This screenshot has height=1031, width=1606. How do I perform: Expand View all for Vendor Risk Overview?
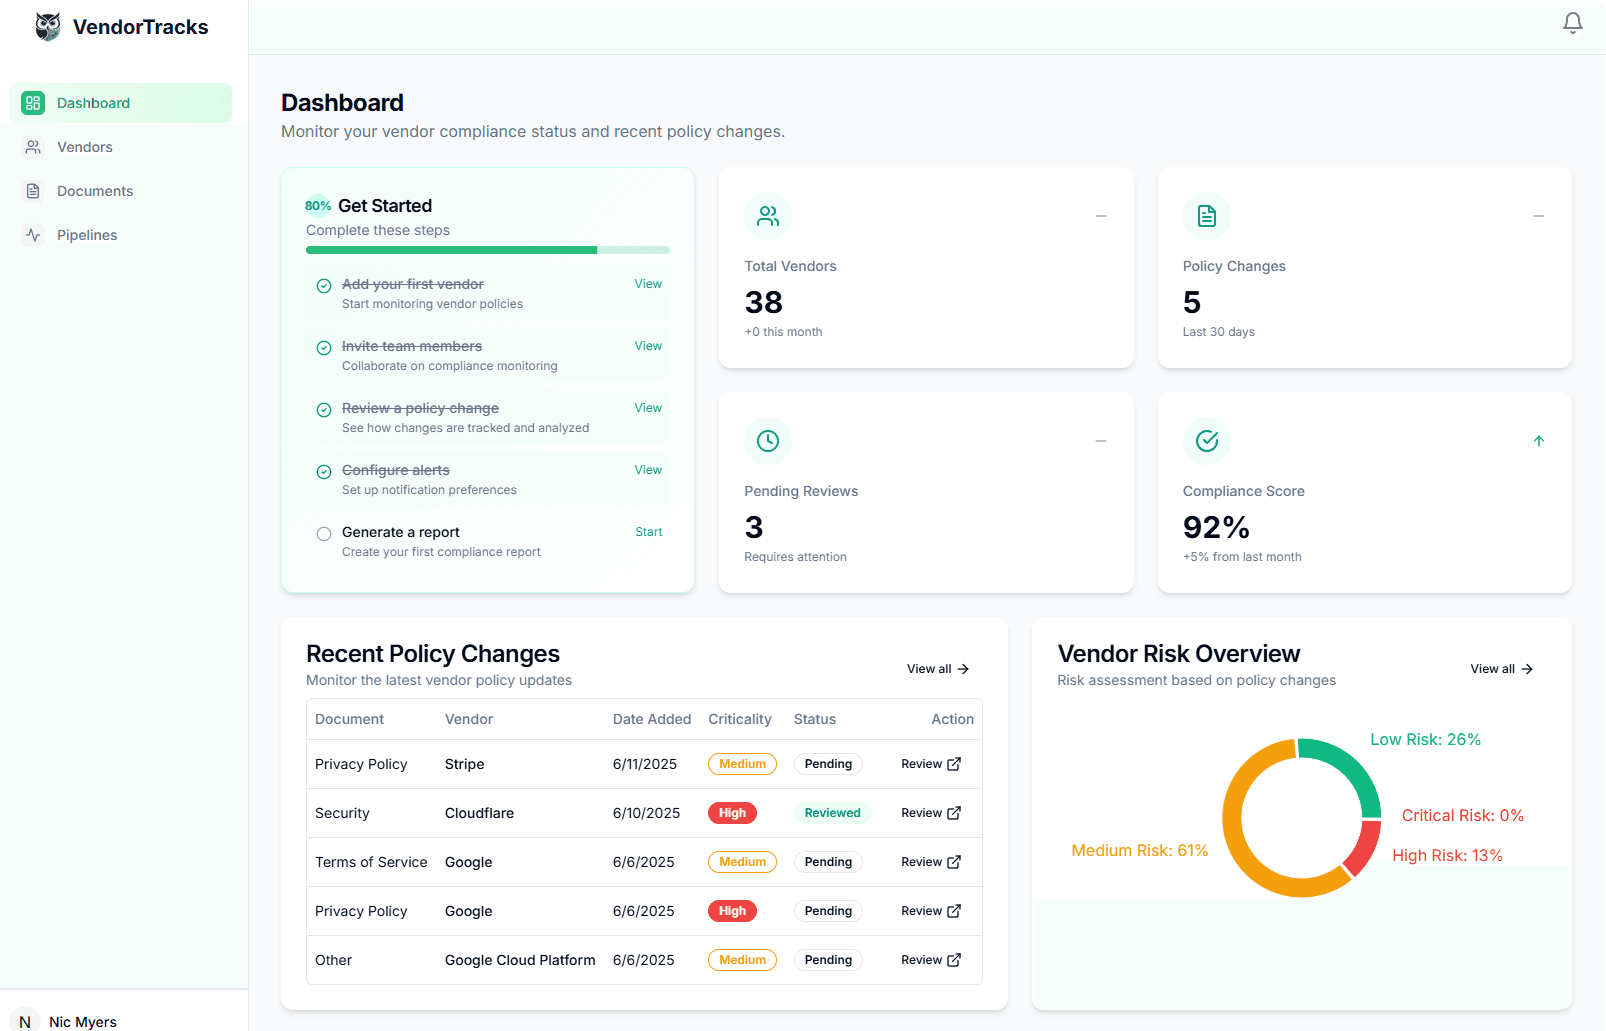pyautogui.click(x=1501, y=669)
